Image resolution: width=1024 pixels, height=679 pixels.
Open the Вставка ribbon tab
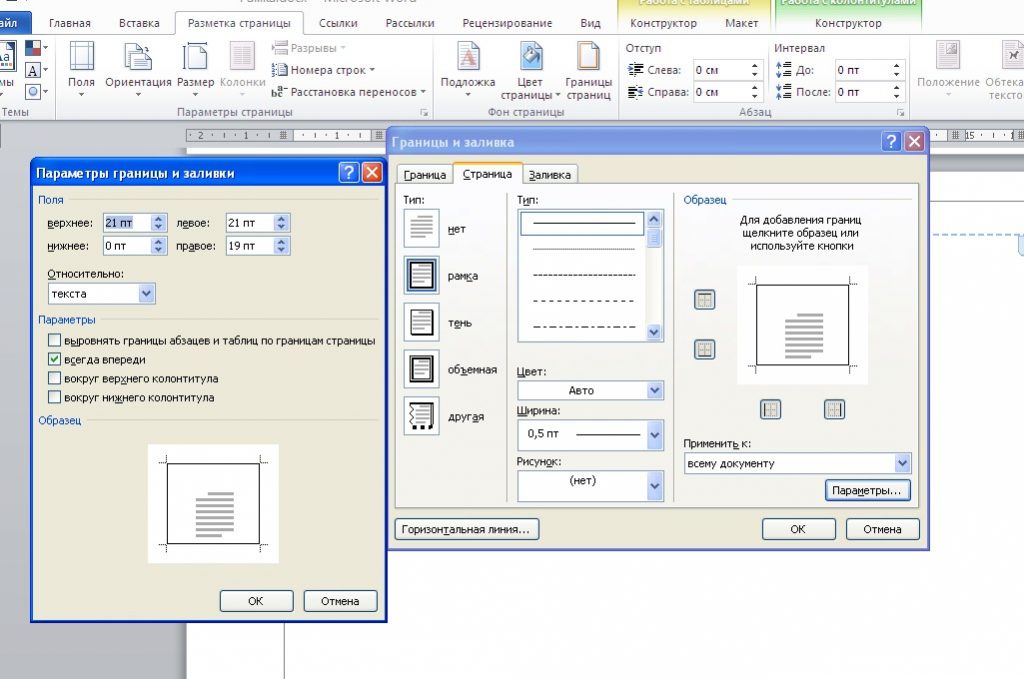pos(138,23)
